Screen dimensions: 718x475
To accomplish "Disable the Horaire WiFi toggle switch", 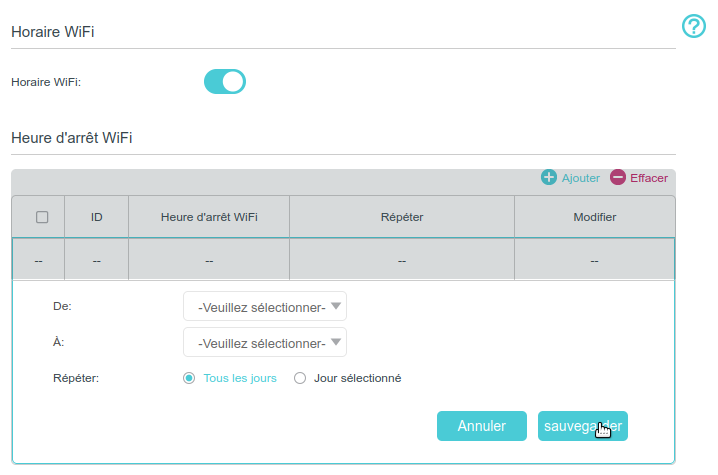I will (x=225, y=82).
